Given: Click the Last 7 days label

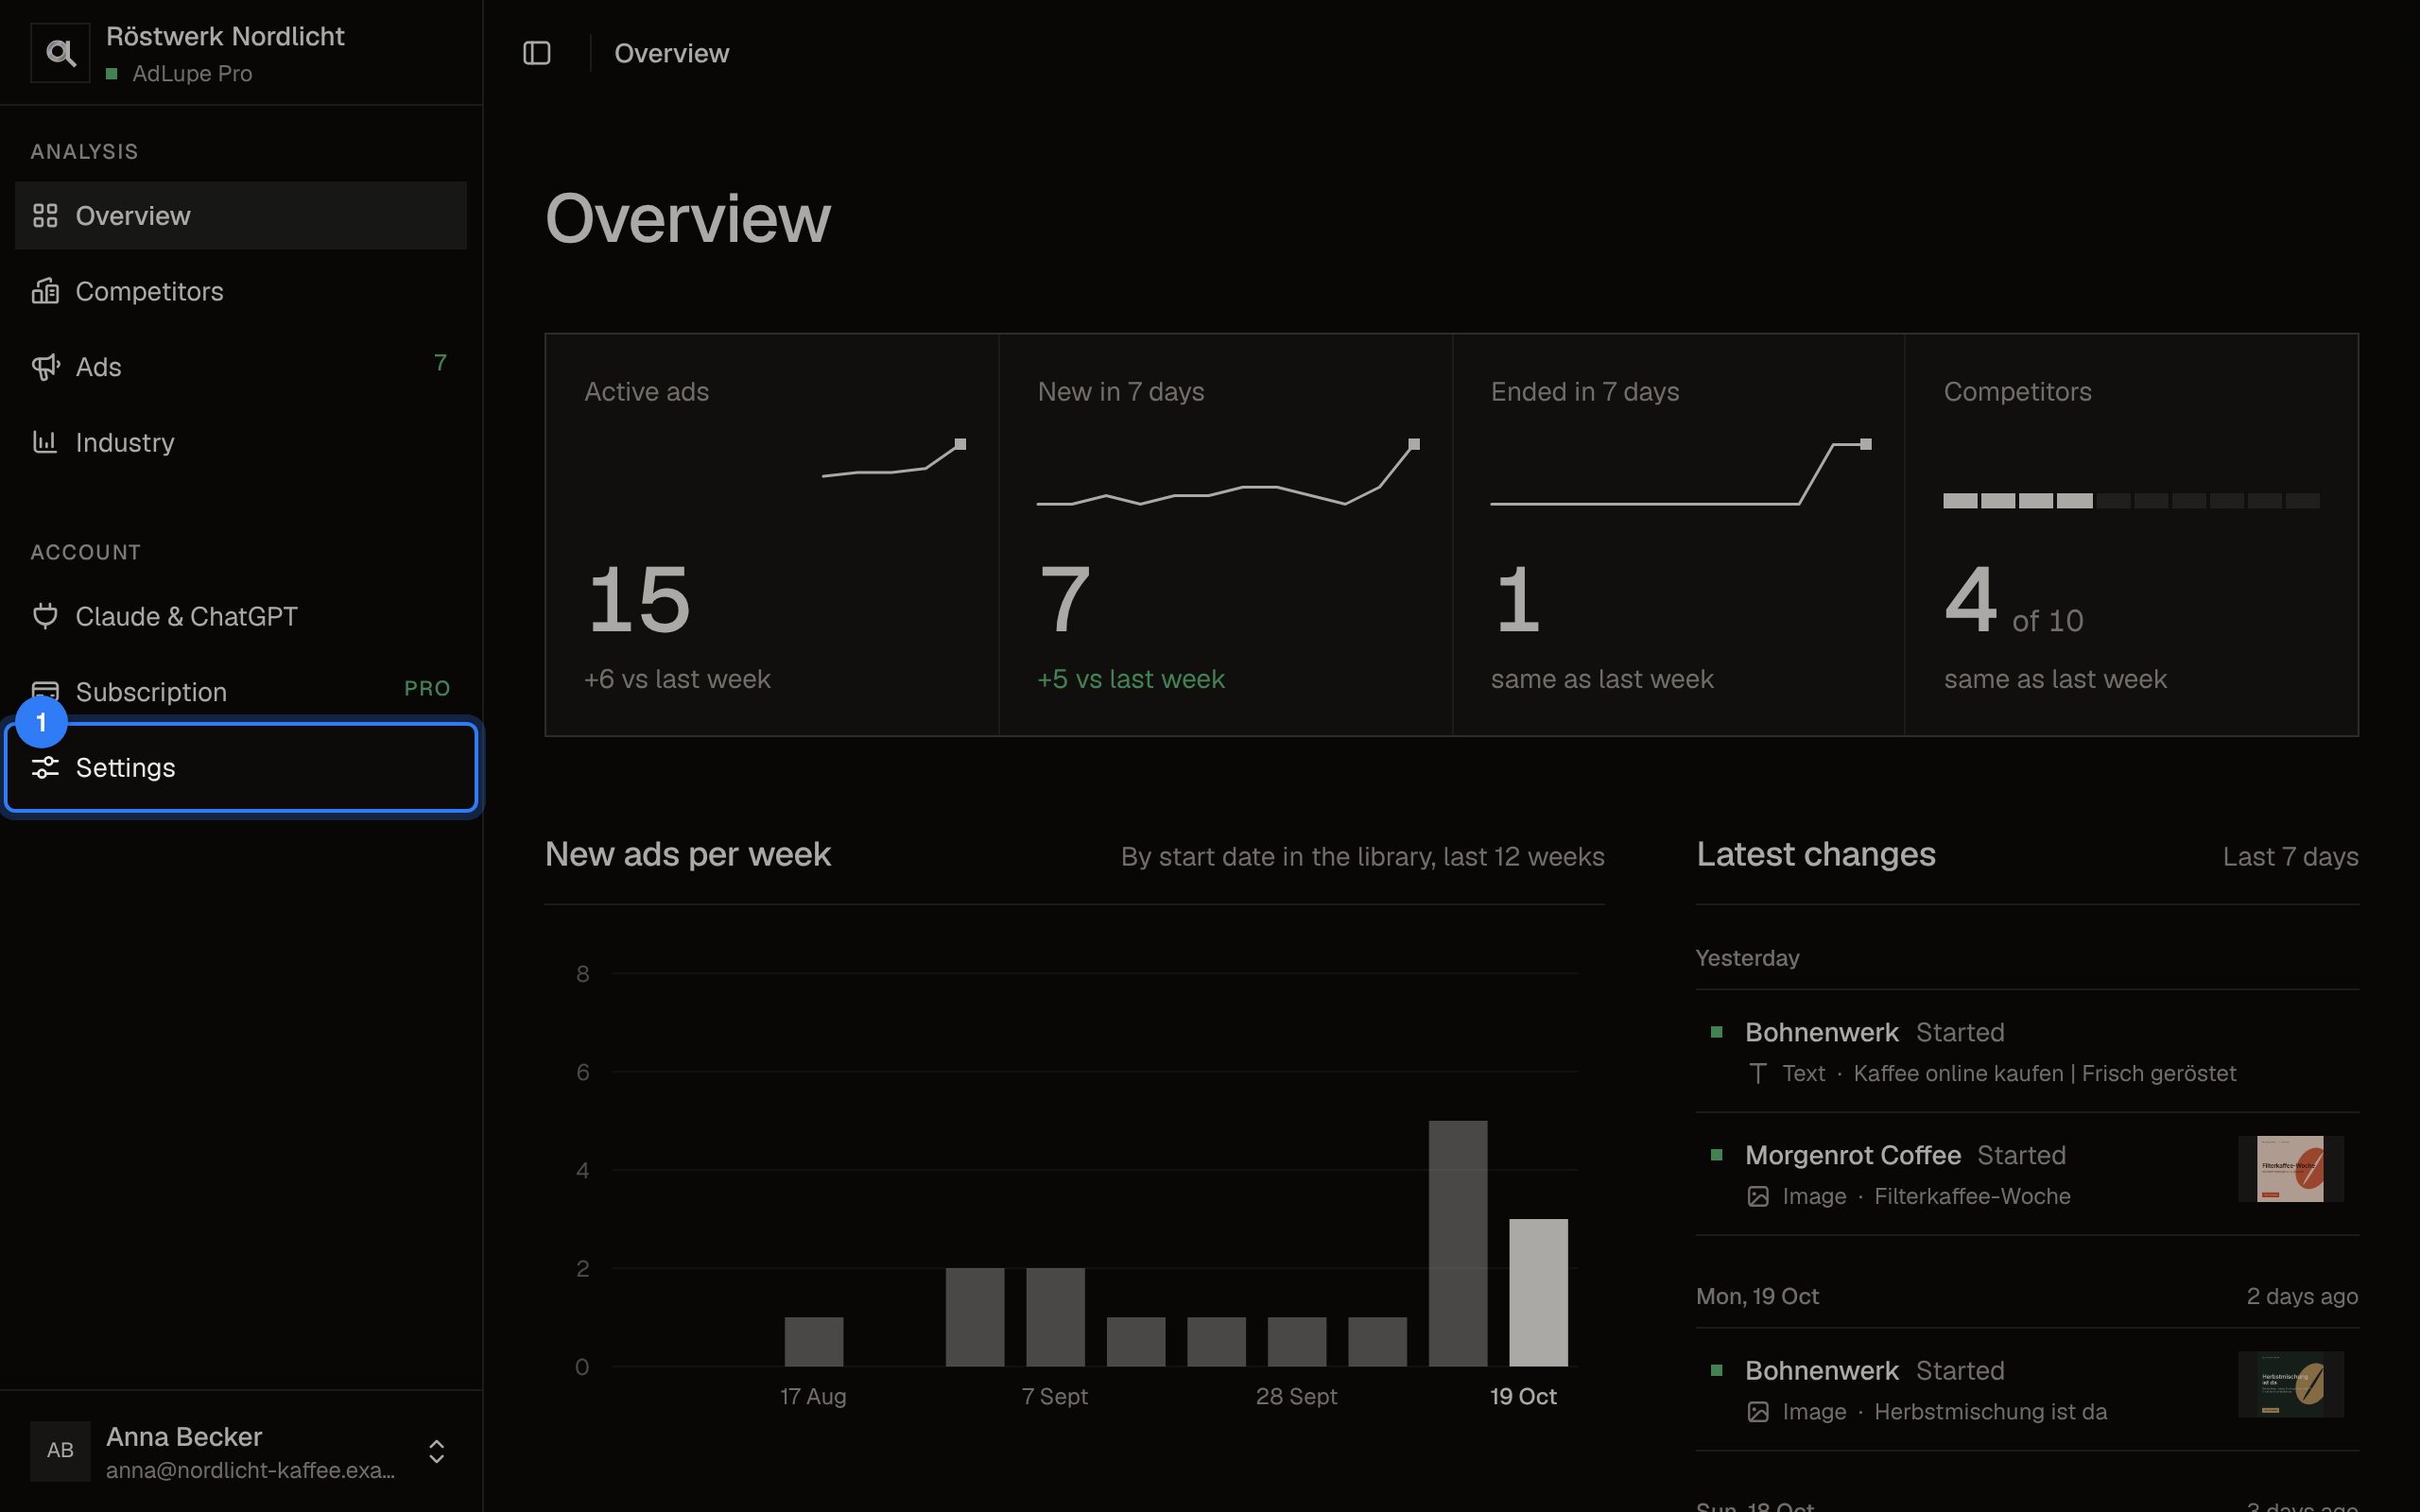Looking at the screenshot, I should click(2290, 857).
